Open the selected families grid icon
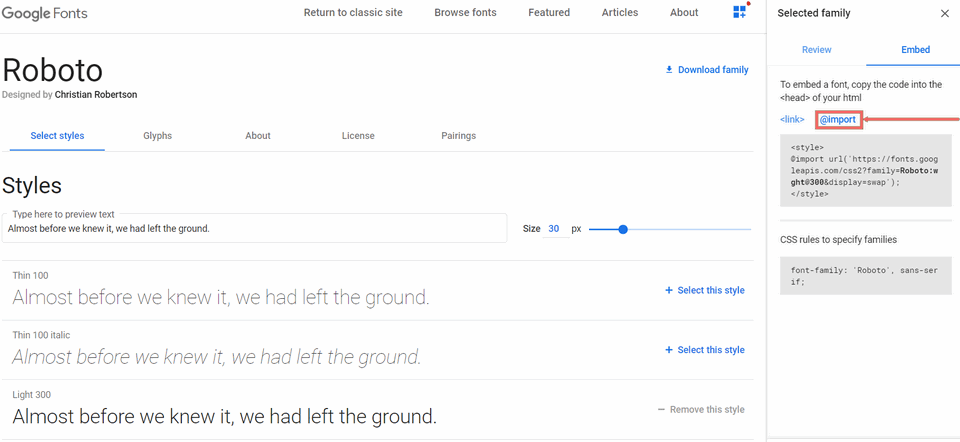 point(740,12)
